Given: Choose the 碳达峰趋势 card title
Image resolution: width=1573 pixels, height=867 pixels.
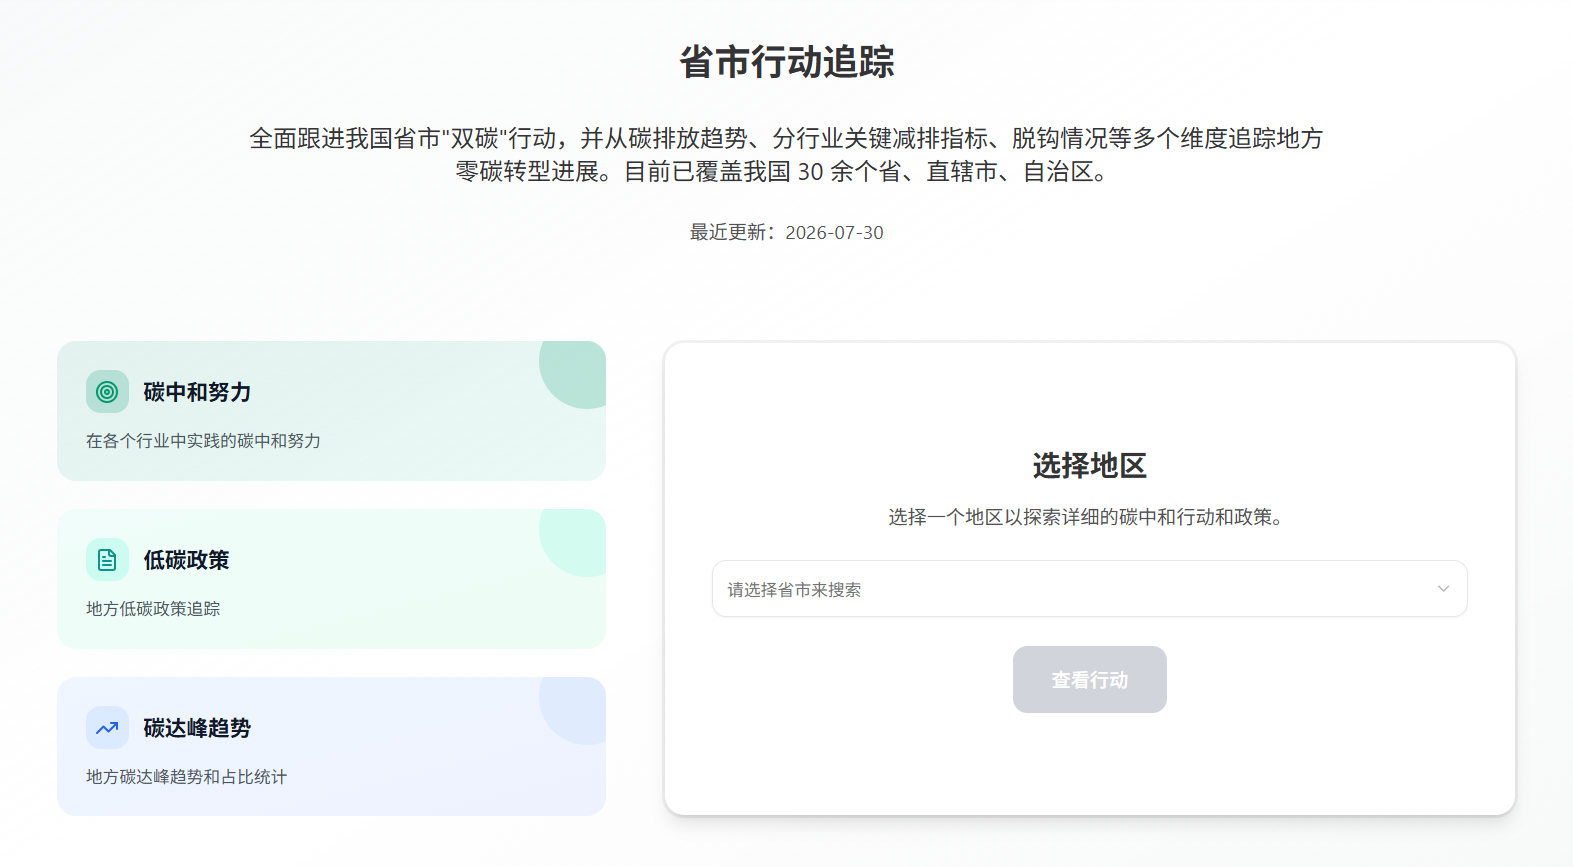Looking at the screenshot, I should (197, 728).
